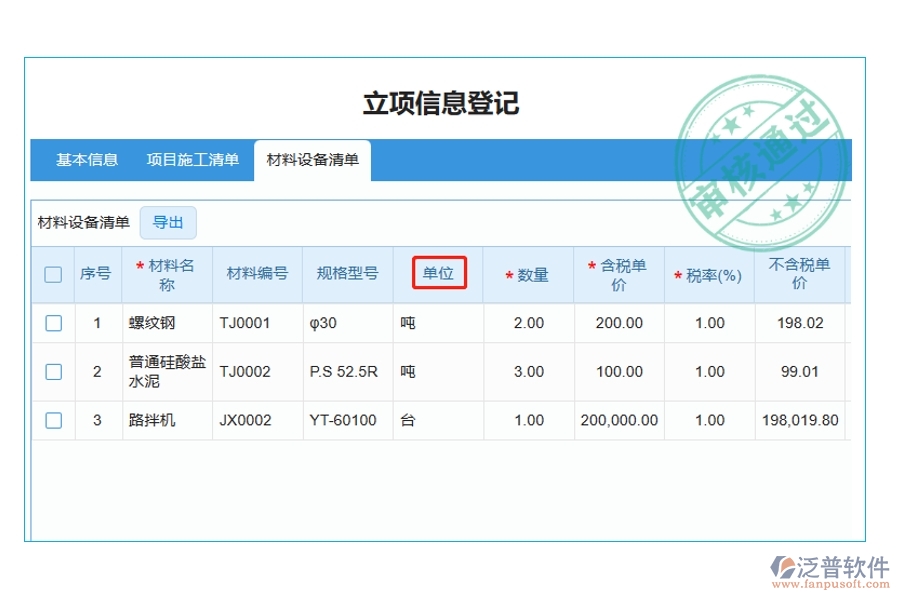The image size is (900, 600).
Task: Click the 材料名称 column header
Action: [x=166, y=275]
